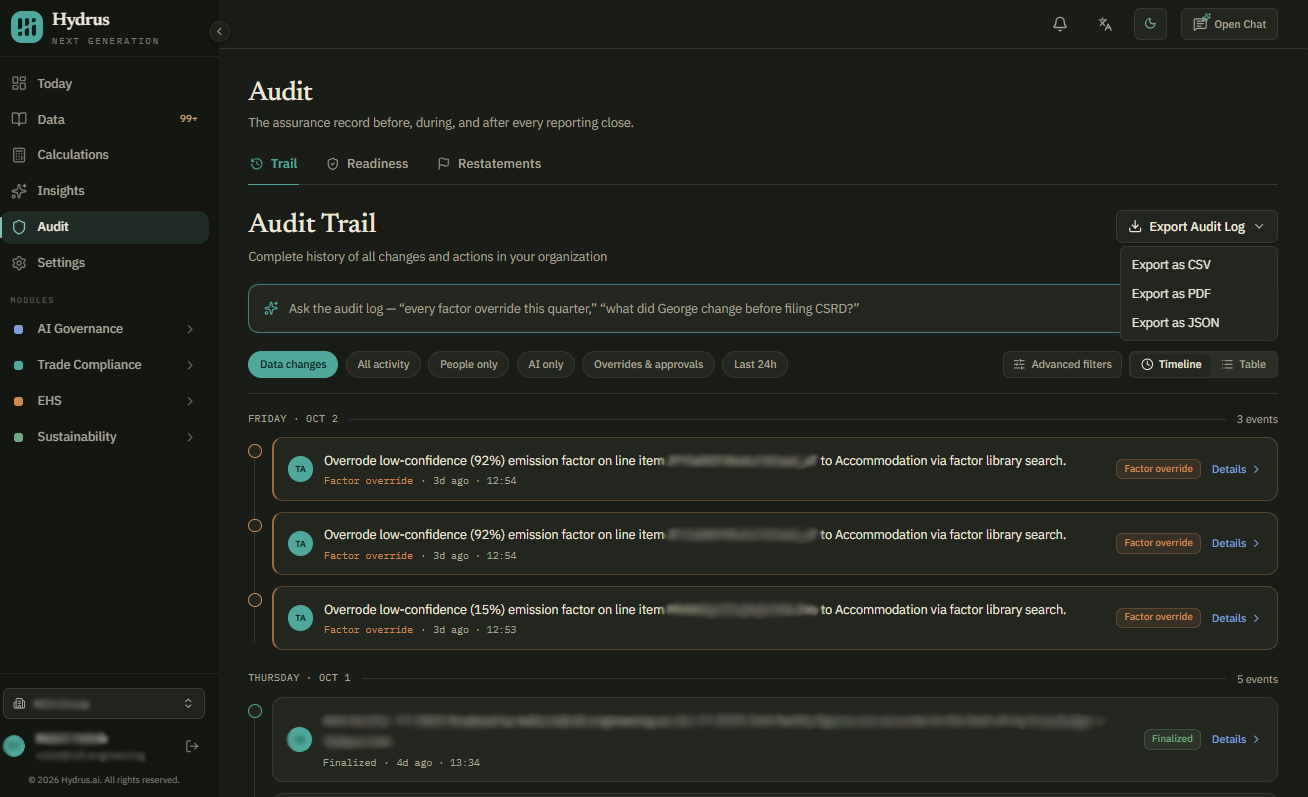Switch to the Readiness tab
This screenshot has width=1308, height=797.
pyautogui.click(x=367, y=164)
